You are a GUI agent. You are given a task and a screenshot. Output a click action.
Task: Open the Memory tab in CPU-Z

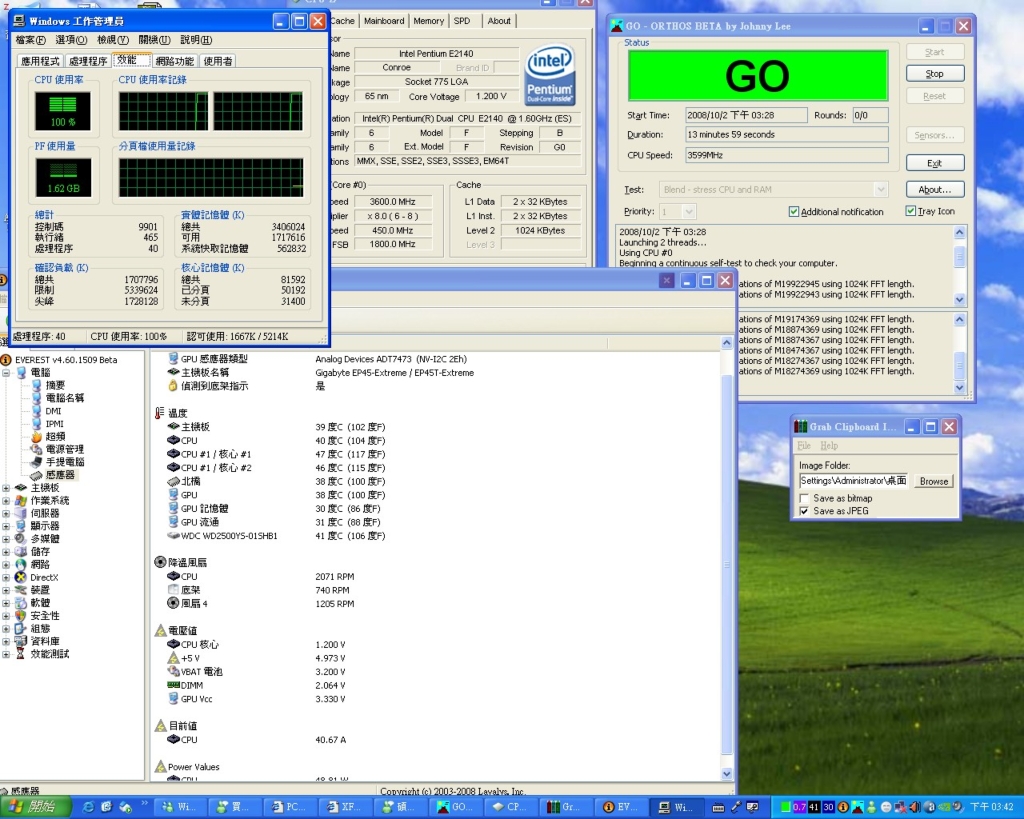pos(428,21)
